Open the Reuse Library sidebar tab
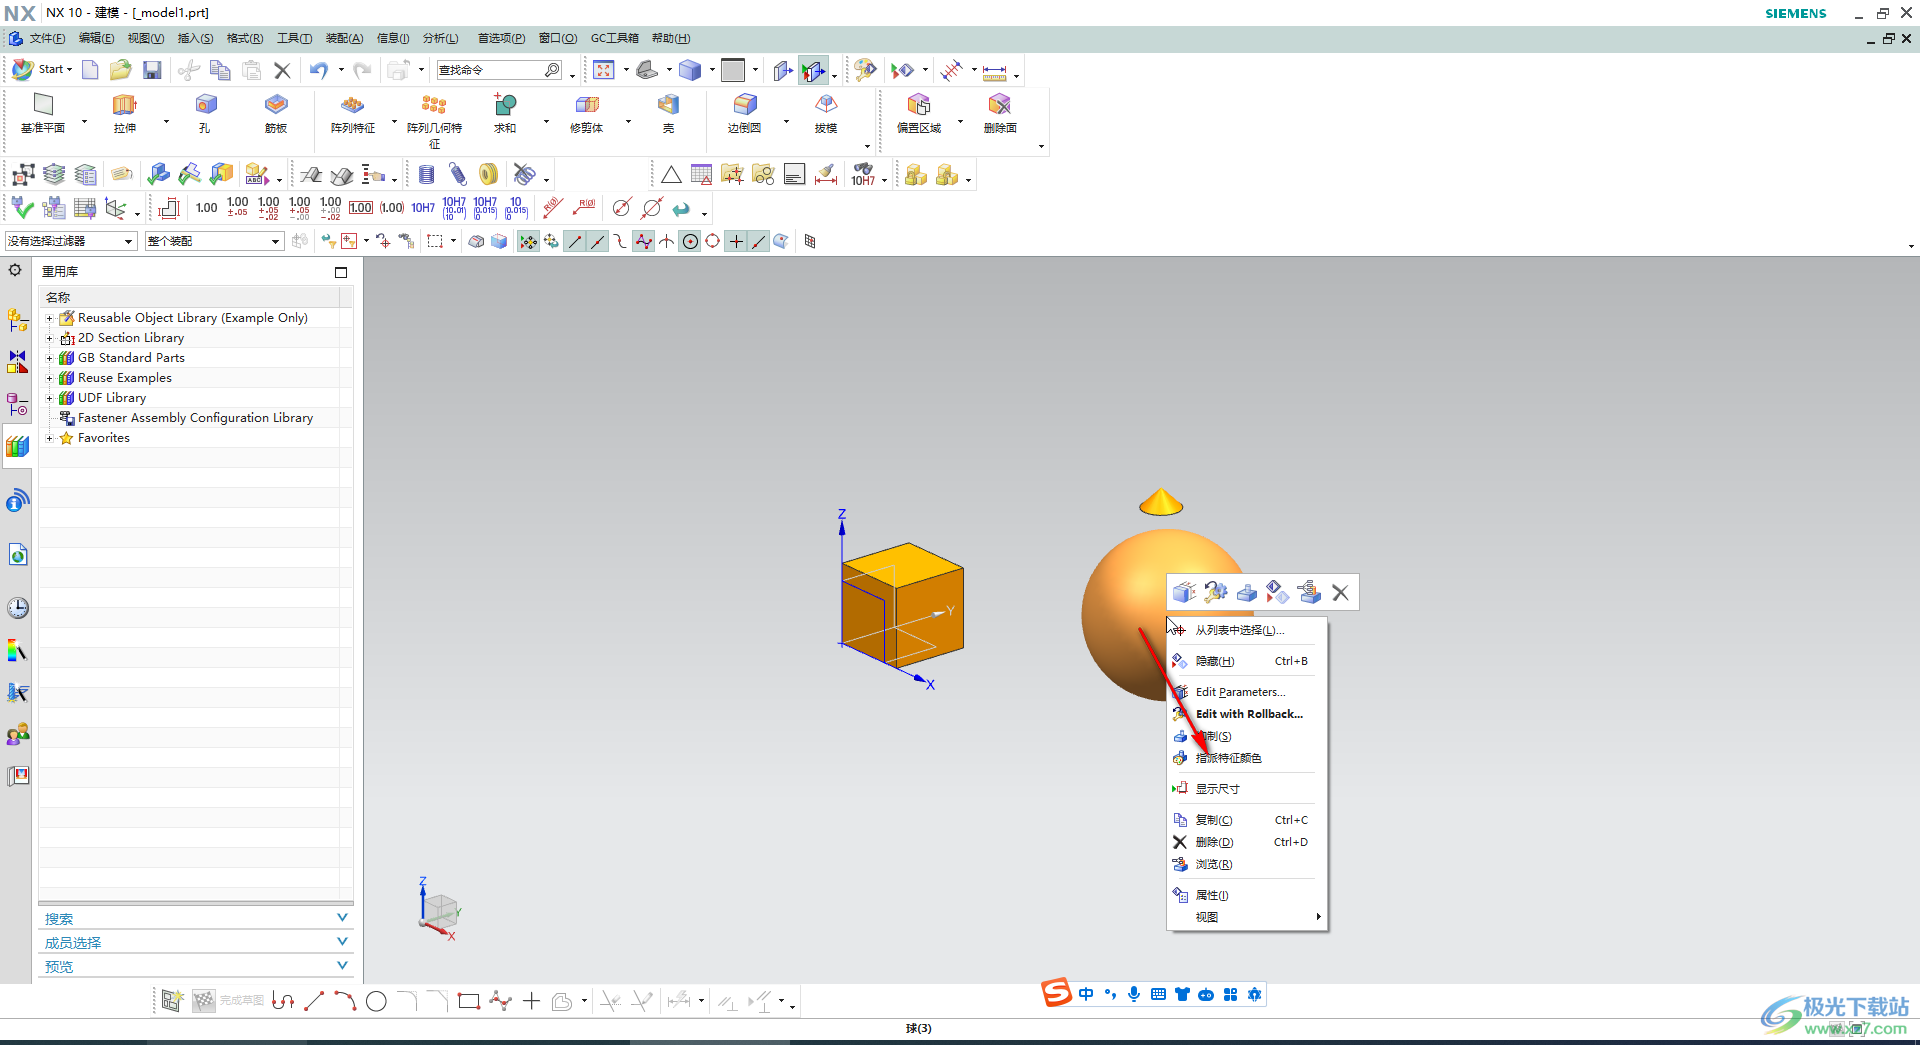This screenshot has height=1045, width=1920. 17,446
